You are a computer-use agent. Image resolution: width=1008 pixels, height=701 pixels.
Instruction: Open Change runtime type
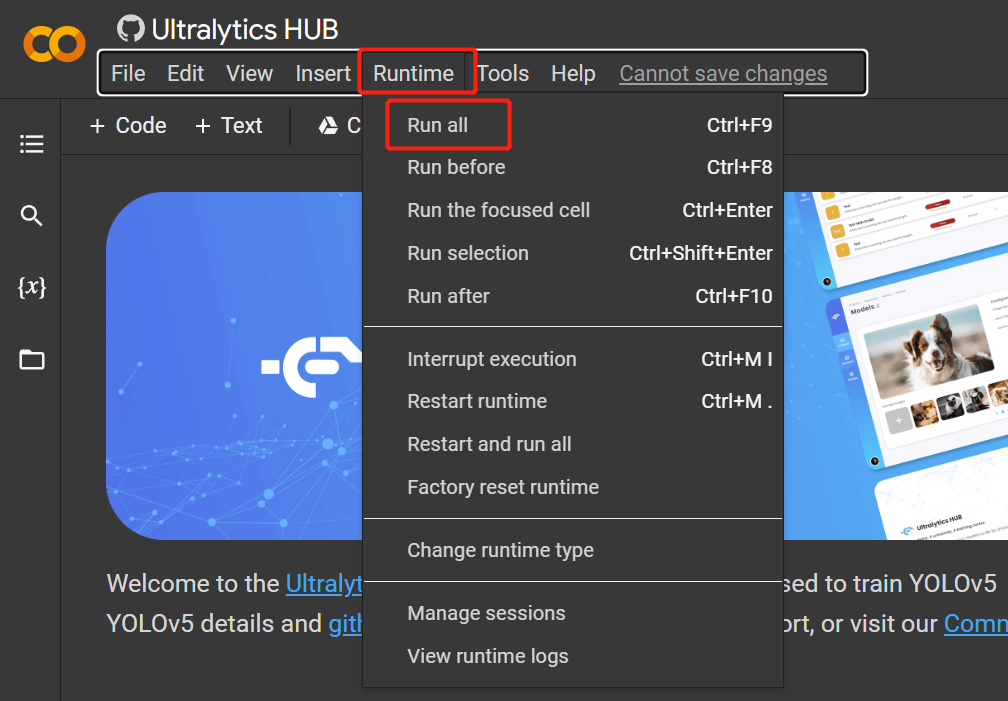(x=573, y=551)
